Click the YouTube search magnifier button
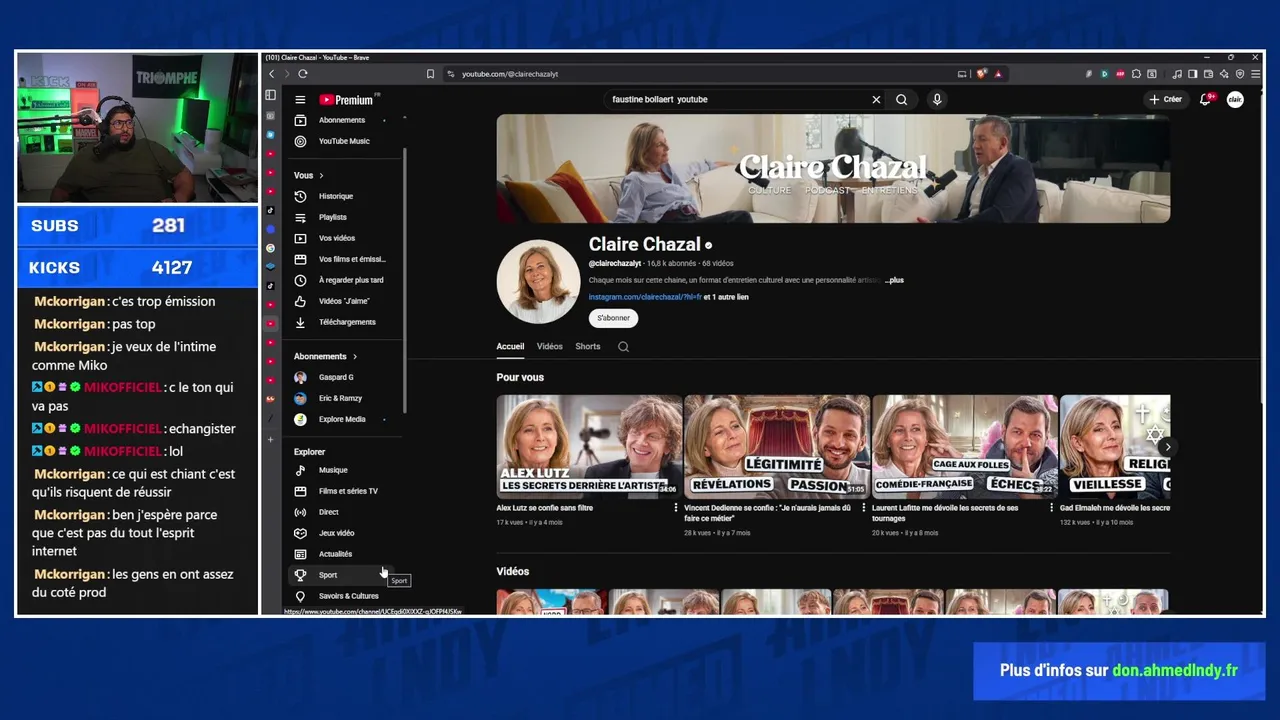This screenshot has width=1280, height=720. (x=902, y=100)
